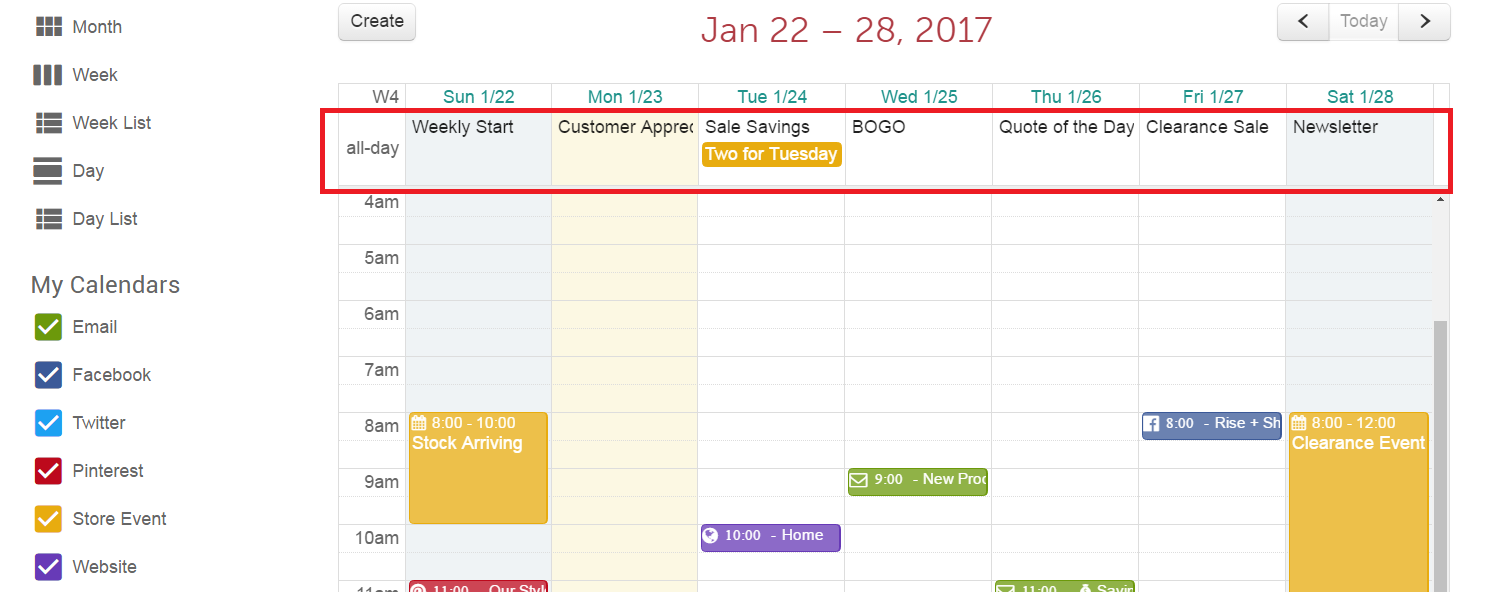Open the 9:00 New Product email event
Image resolution: width=1493 pixels, height=592 pixels.
(918, 481)
